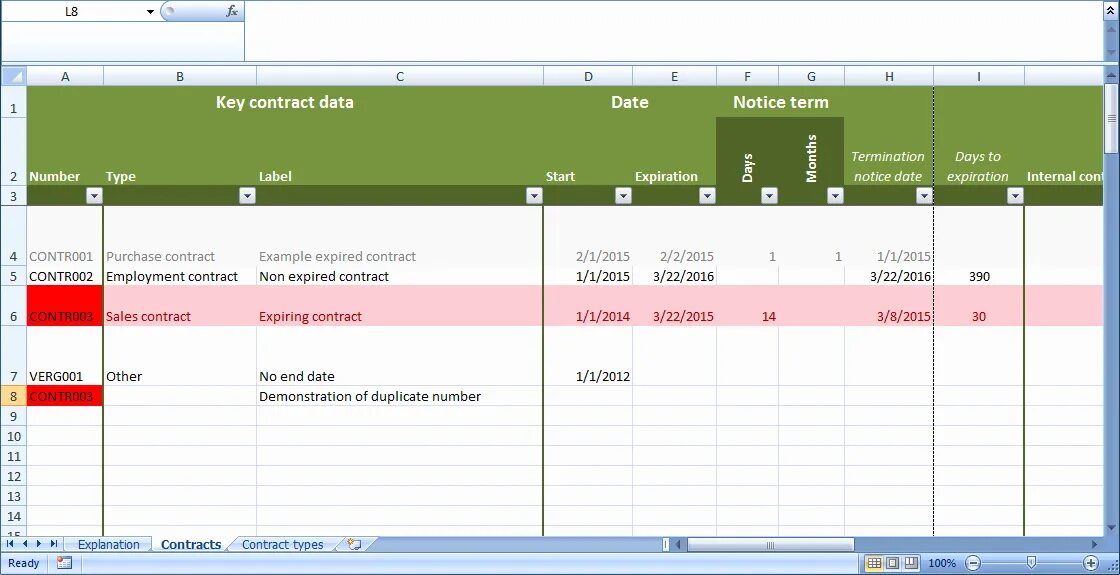Select row 8 header

click(x=14, y=396)
